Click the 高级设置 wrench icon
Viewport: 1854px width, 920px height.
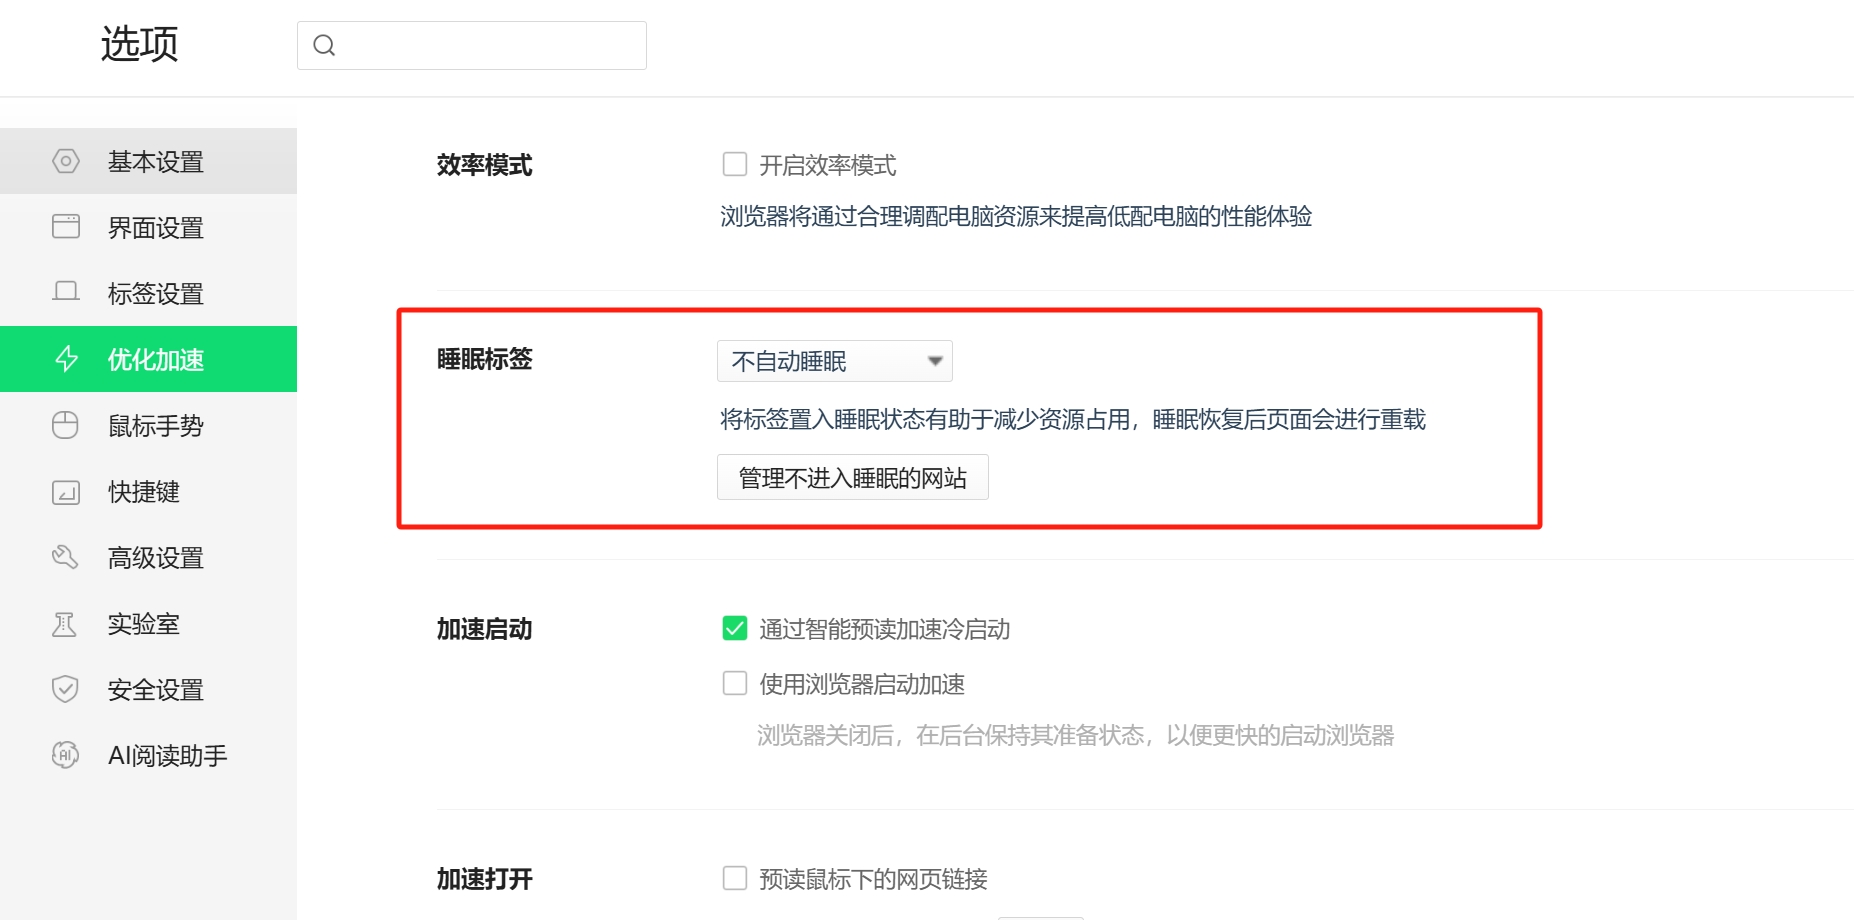click(x=65, y=557)
